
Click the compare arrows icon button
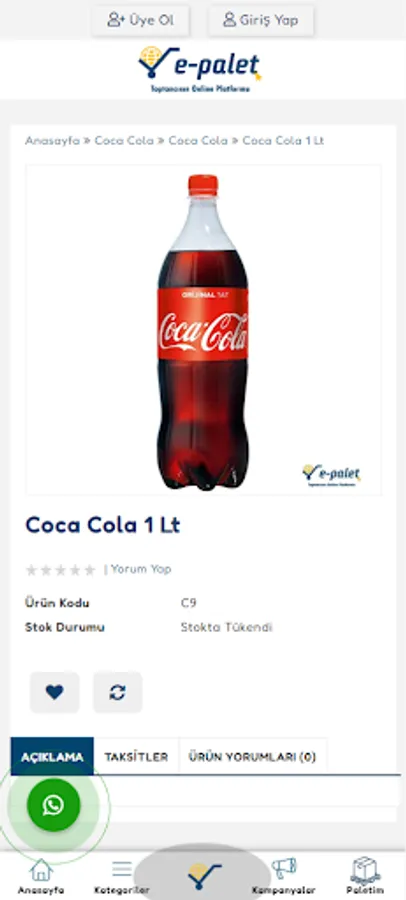[118, 692]
